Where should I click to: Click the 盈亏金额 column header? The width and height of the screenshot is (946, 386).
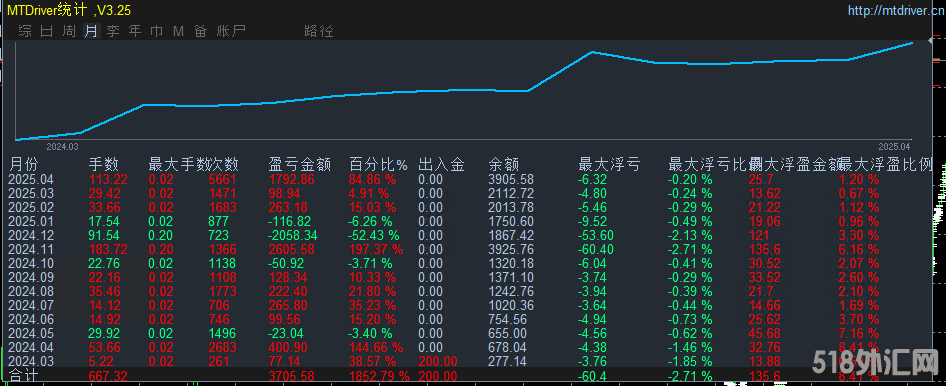pyautogui.click(x=300, y=164)
